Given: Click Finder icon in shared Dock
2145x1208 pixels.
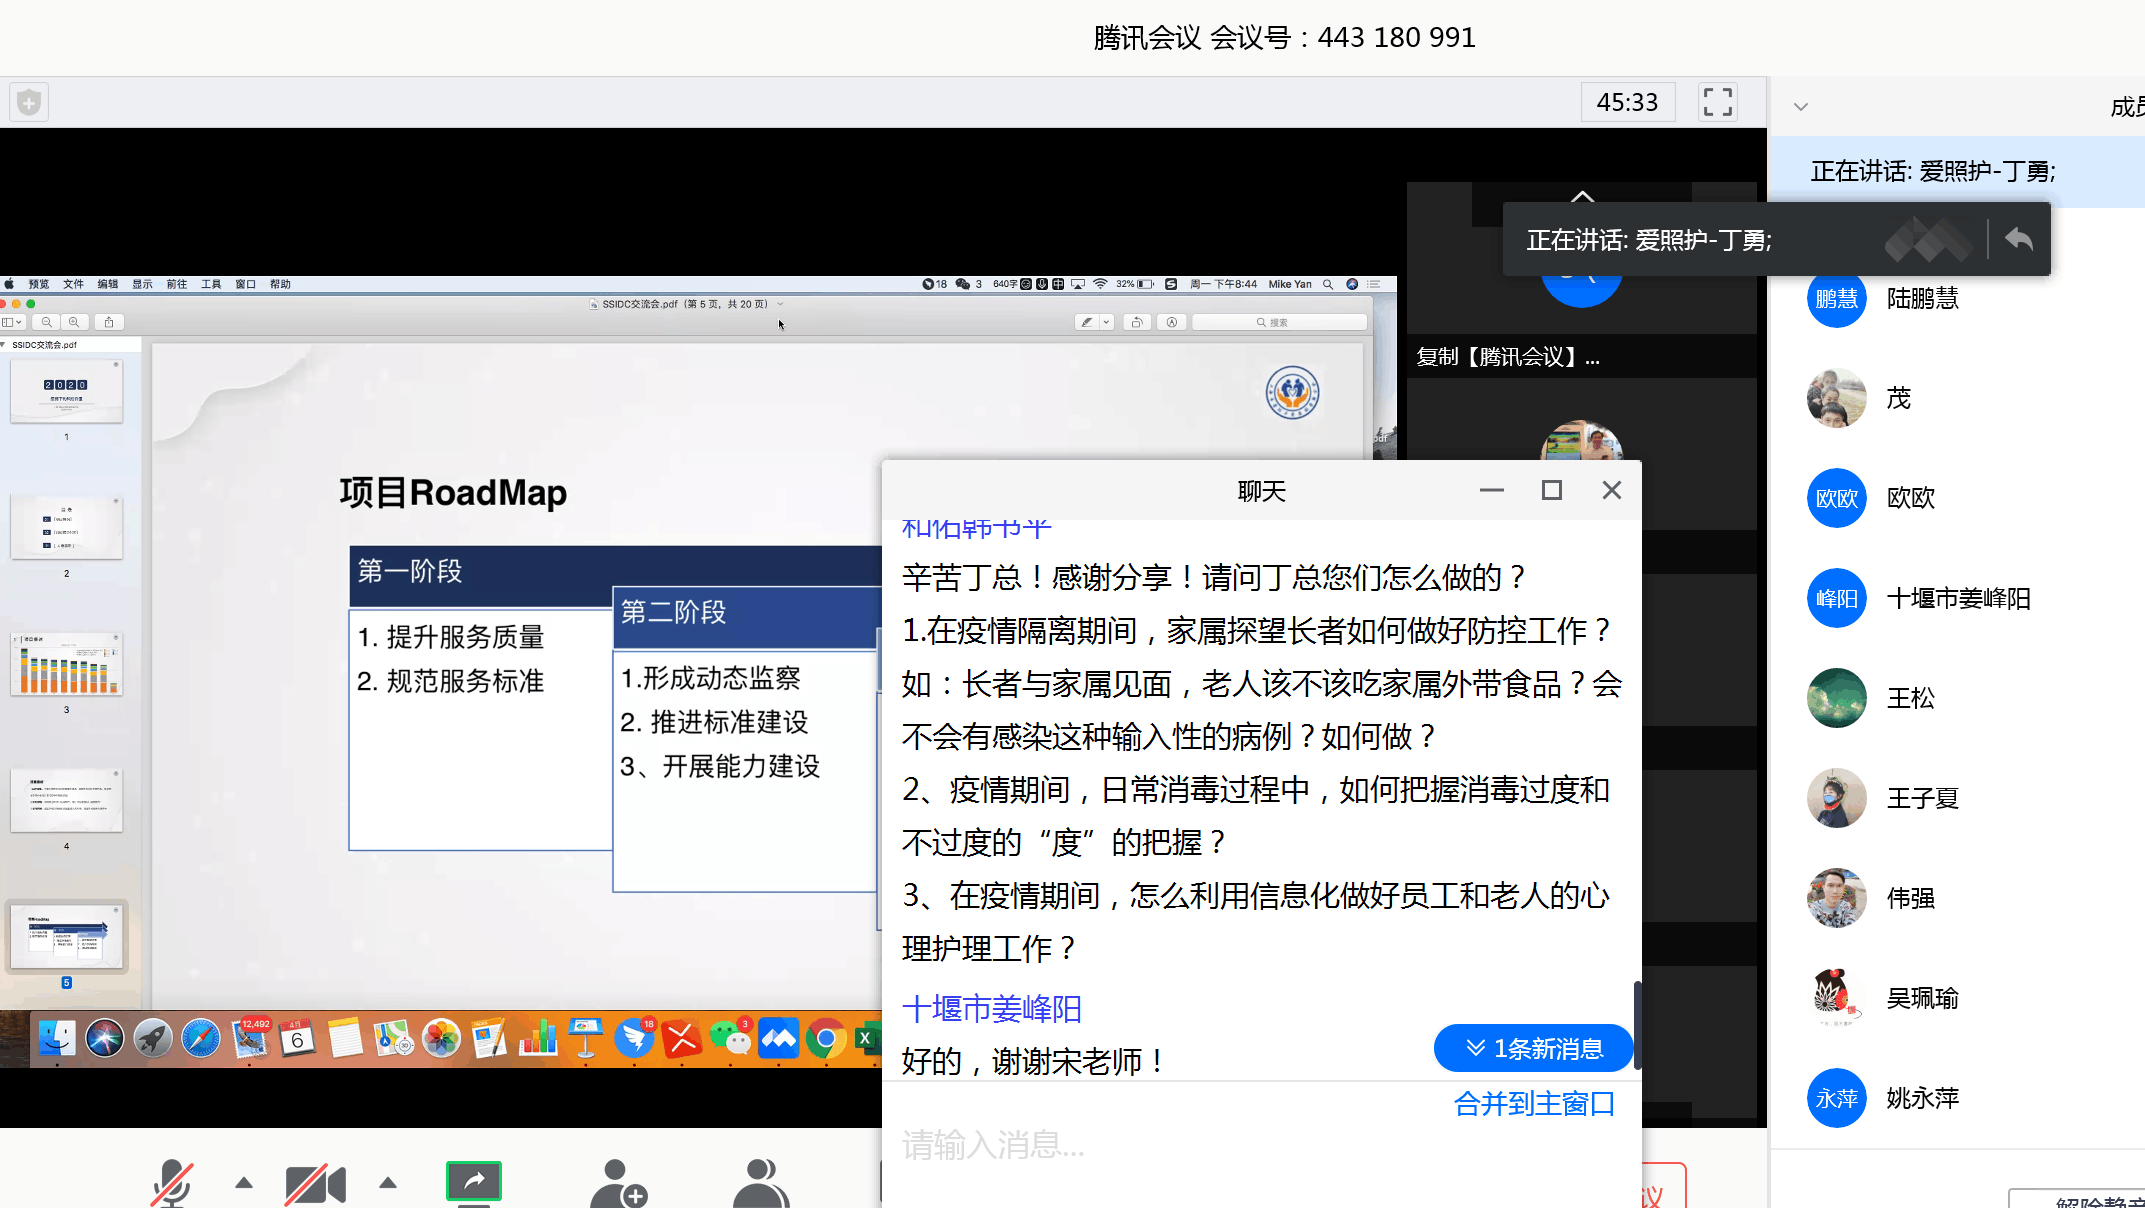Looking at the screenshot, I should tap(56, 1039).
